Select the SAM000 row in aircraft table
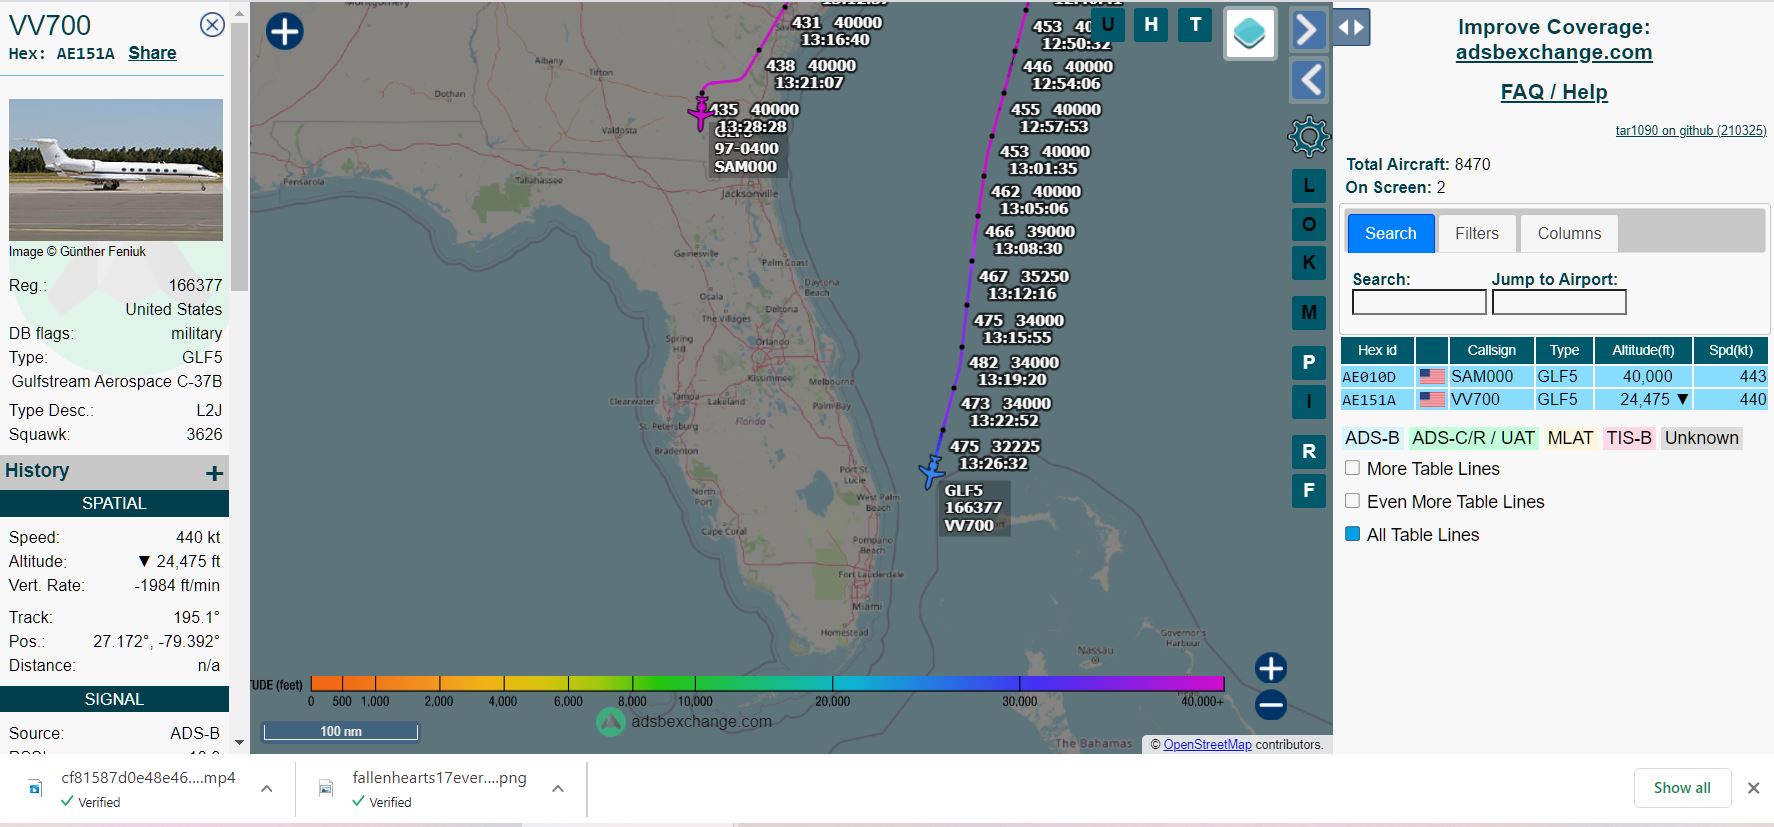The height and width of the screenshot is (827, 1774). tap(1554, 376)
